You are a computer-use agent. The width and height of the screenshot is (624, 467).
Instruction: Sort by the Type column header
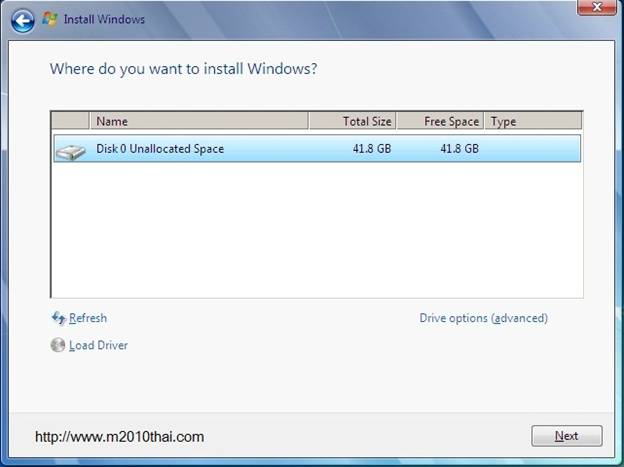(x=533, y=121)
